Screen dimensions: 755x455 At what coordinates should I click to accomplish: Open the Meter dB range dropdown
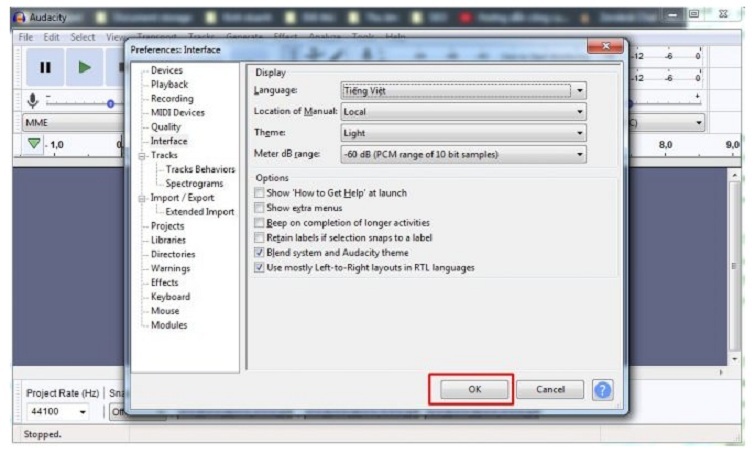[463, 154]
